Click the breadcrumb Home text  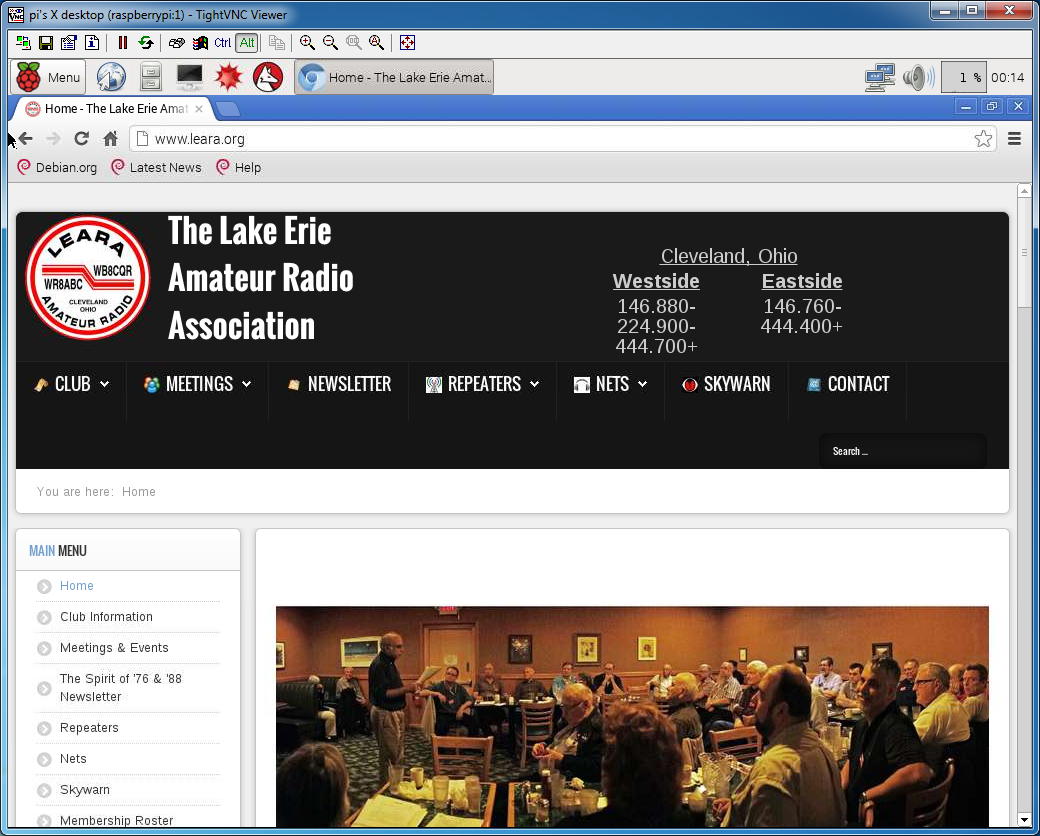point(139,492)
